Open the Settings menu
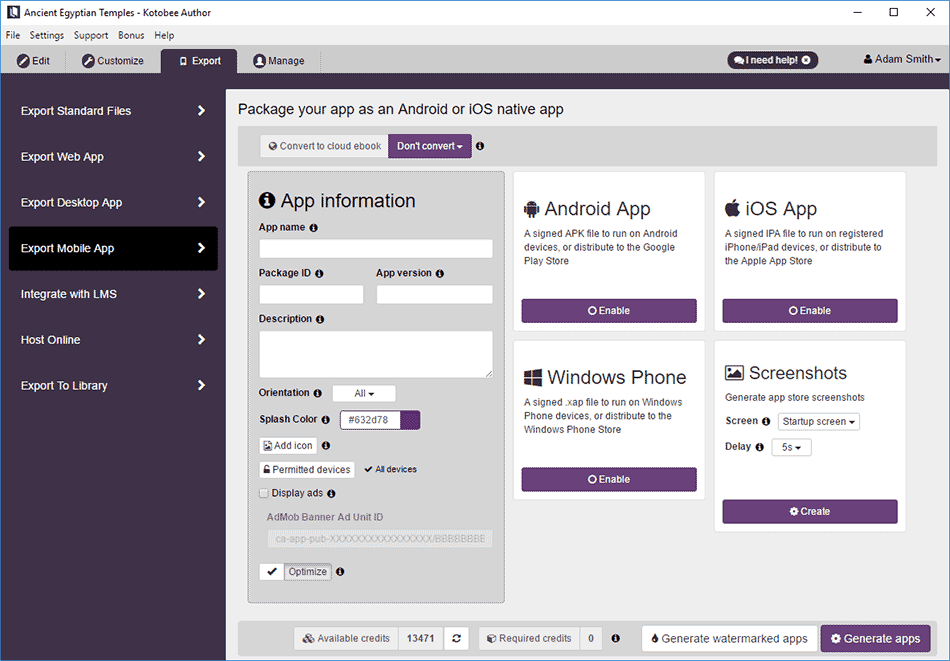 click(x=46, y=35)
